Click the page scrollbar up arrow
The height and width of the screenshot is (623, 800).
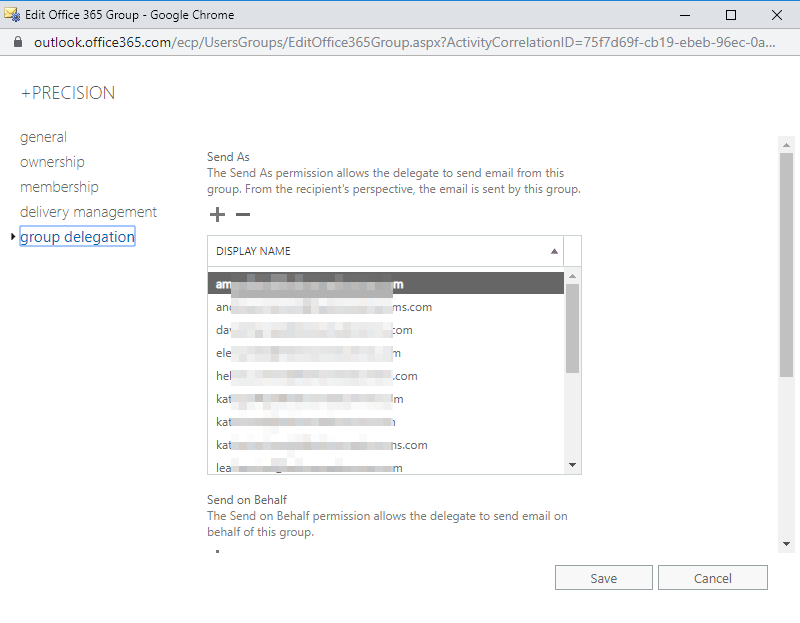[x=786, y=145]
